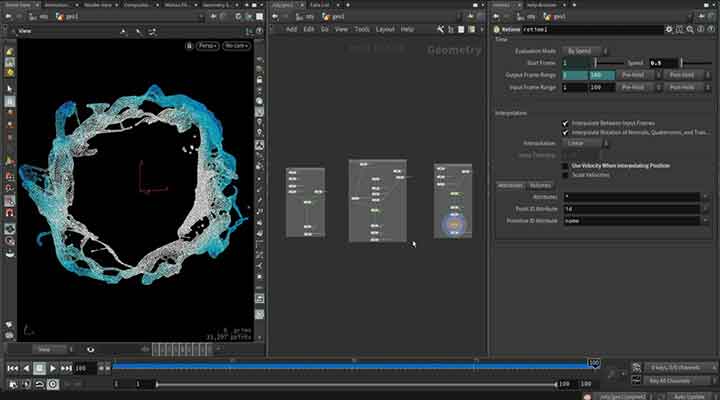720x400 pixels.
Task: Open the Input Frame Range Pre-Hold dropdown
Action: point(639,87)
